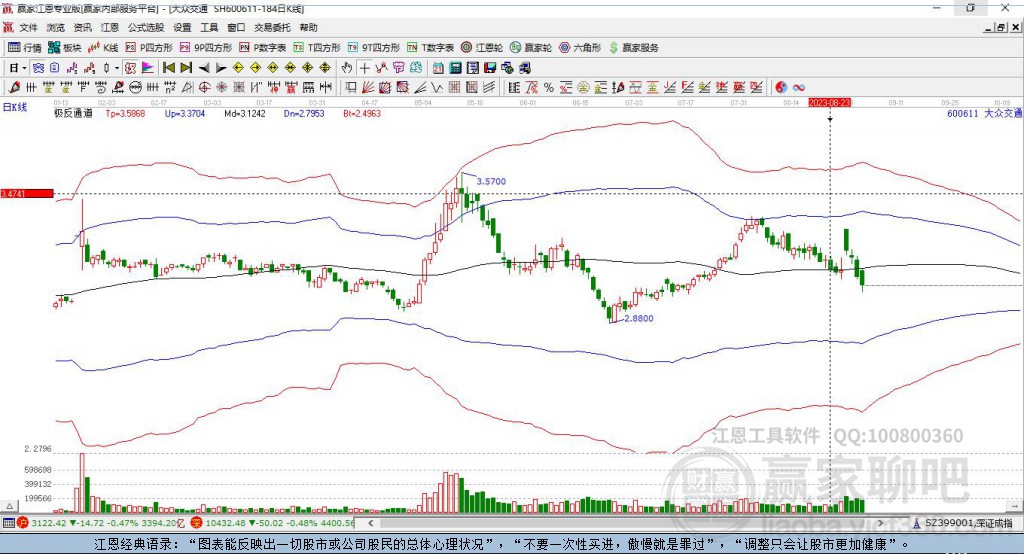The width and height of the screenshot is (1024, 554).
Task: Open the 浏览 menu
Action: tap(56, 27)
